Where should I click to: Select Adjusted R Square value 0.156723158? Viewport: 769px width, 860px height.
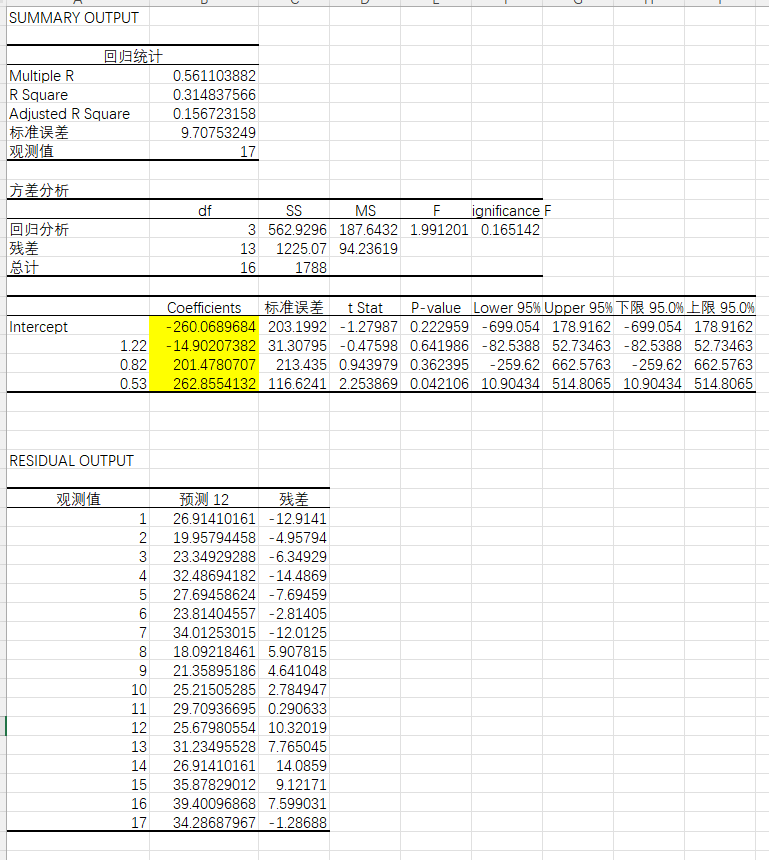(214, 114)
